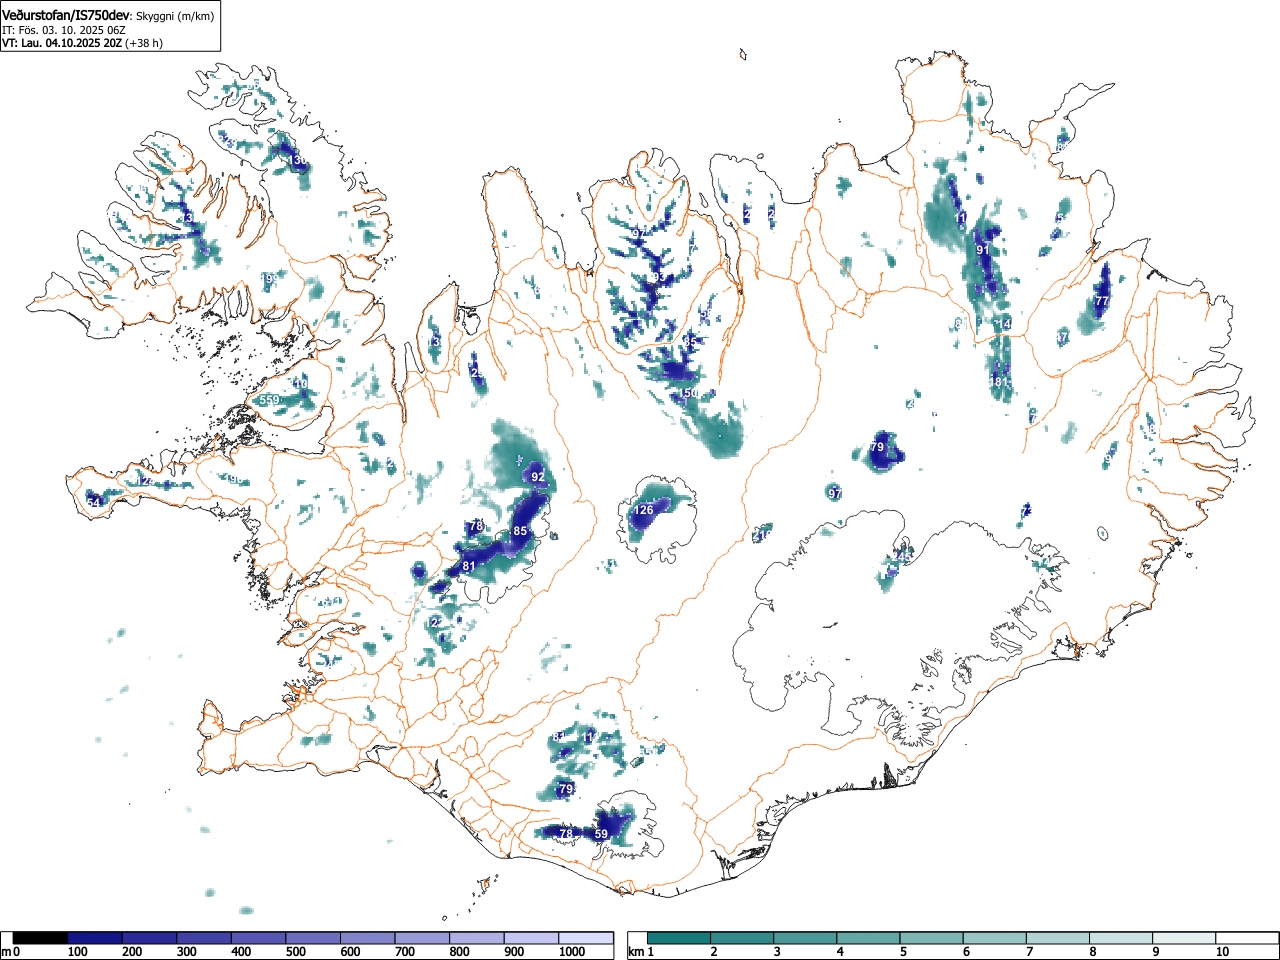1280x960 pixels.
Task: Click the 150 value label on the map
Action: (689, 393)
